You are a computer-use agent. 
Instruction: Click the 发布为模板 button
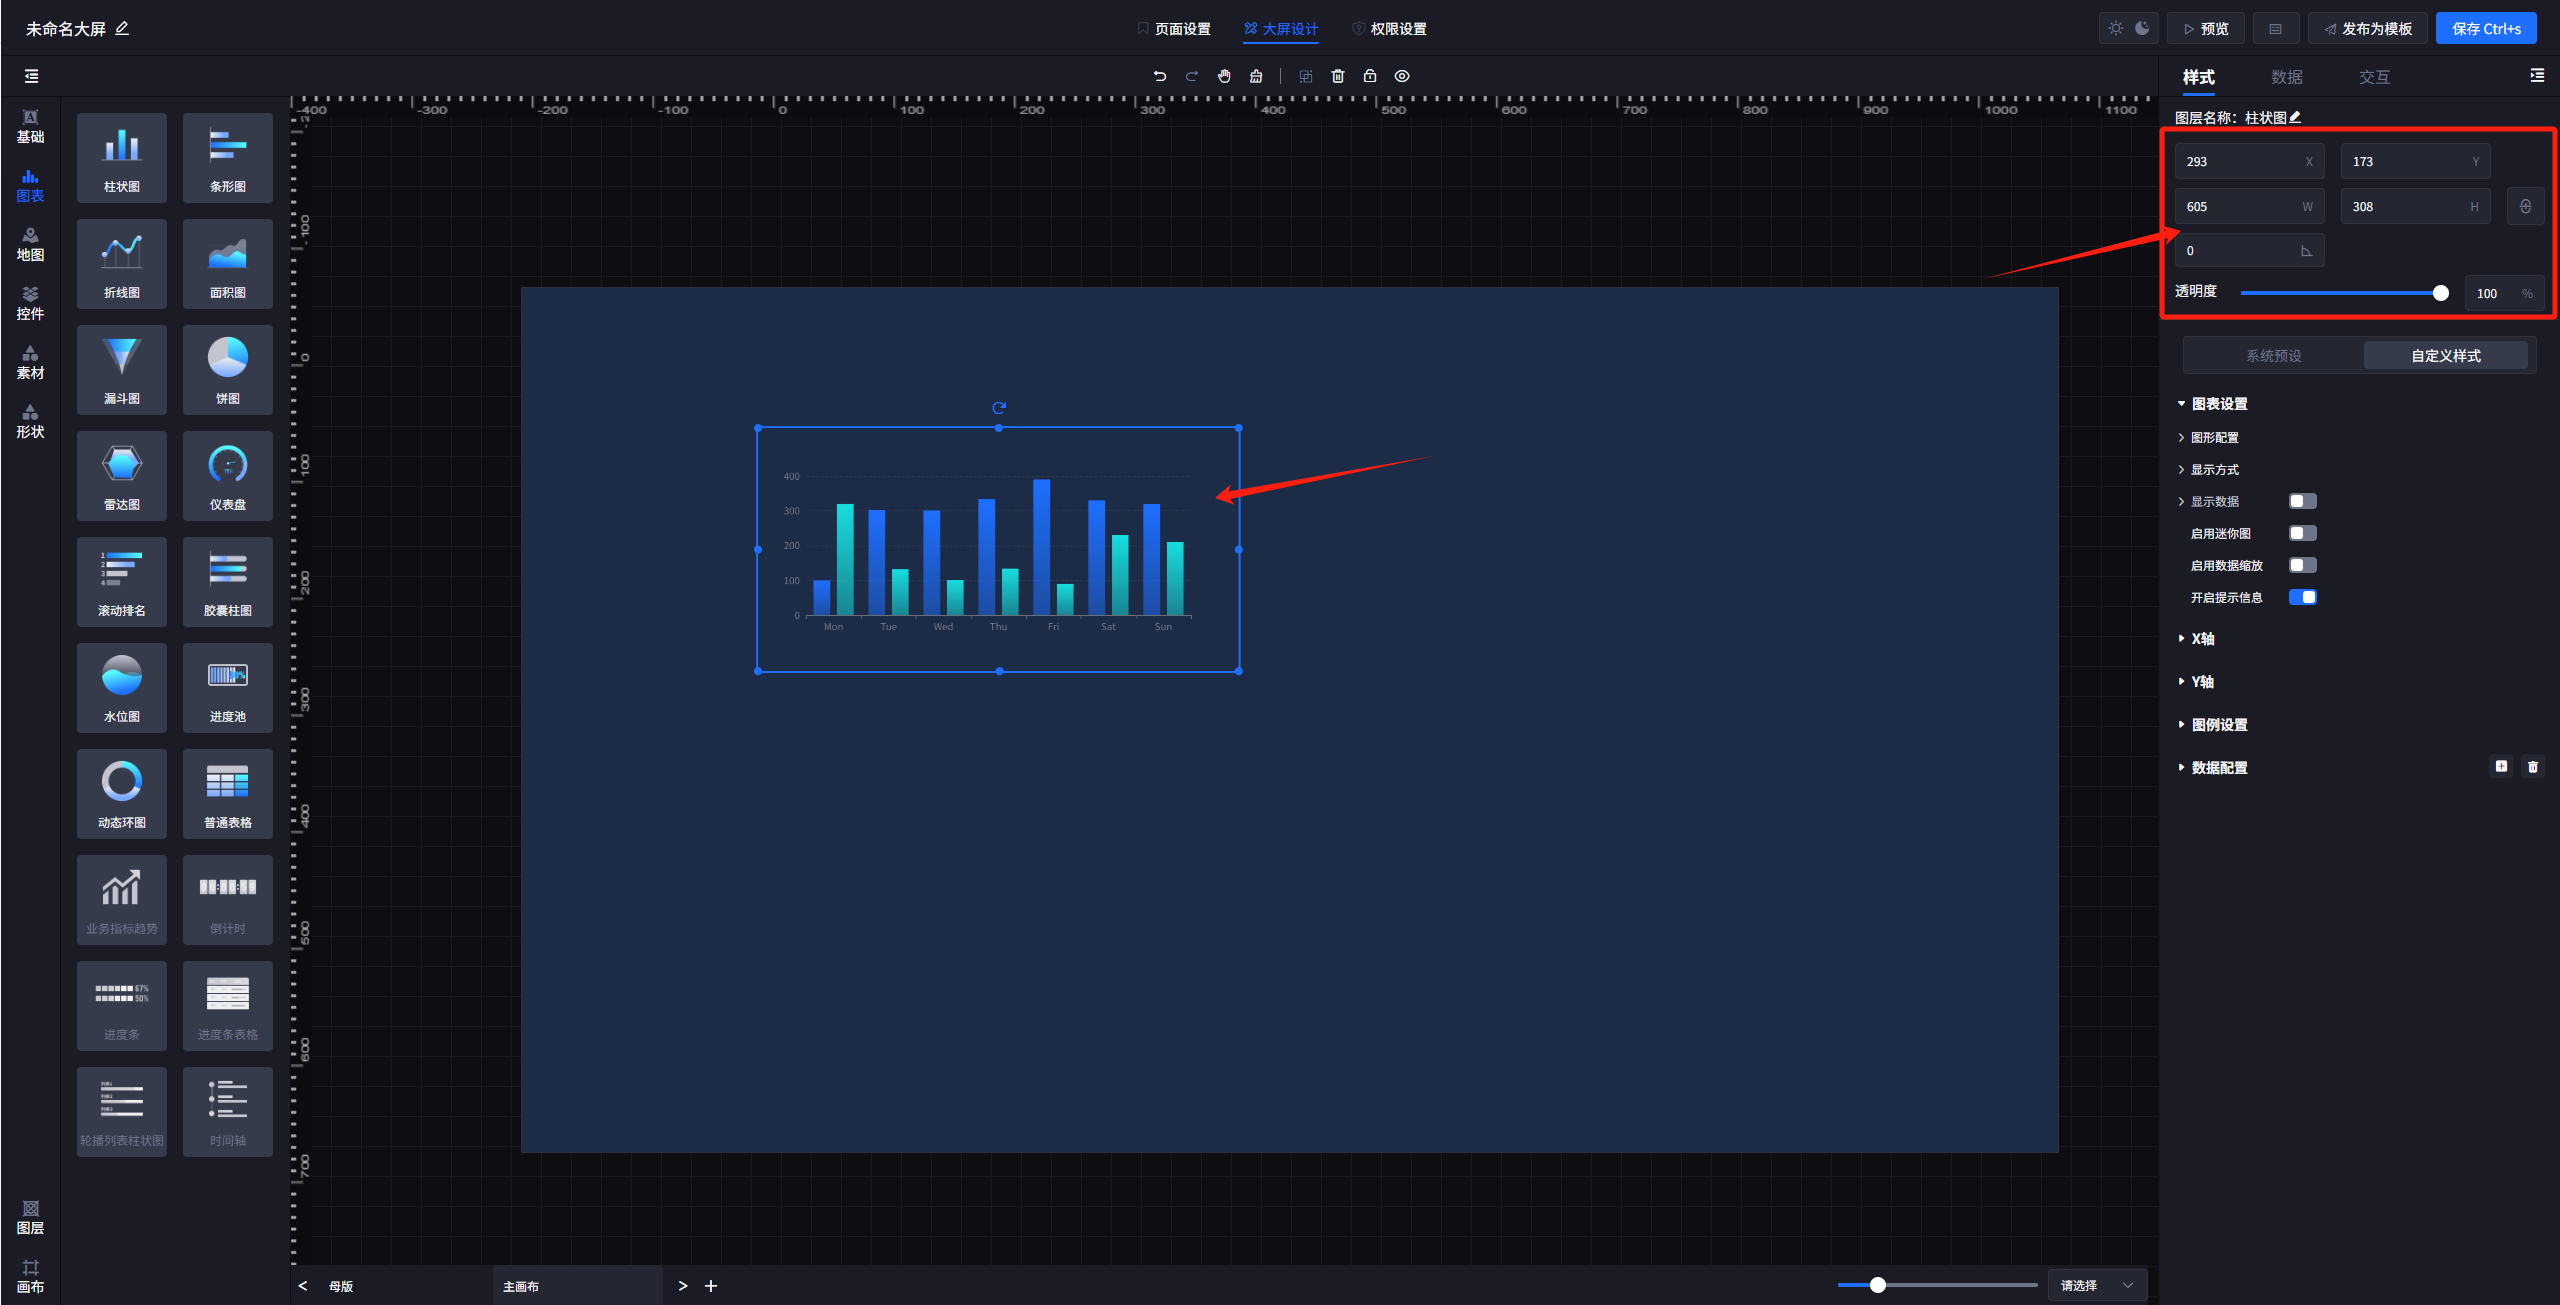tap(2367, 29)
